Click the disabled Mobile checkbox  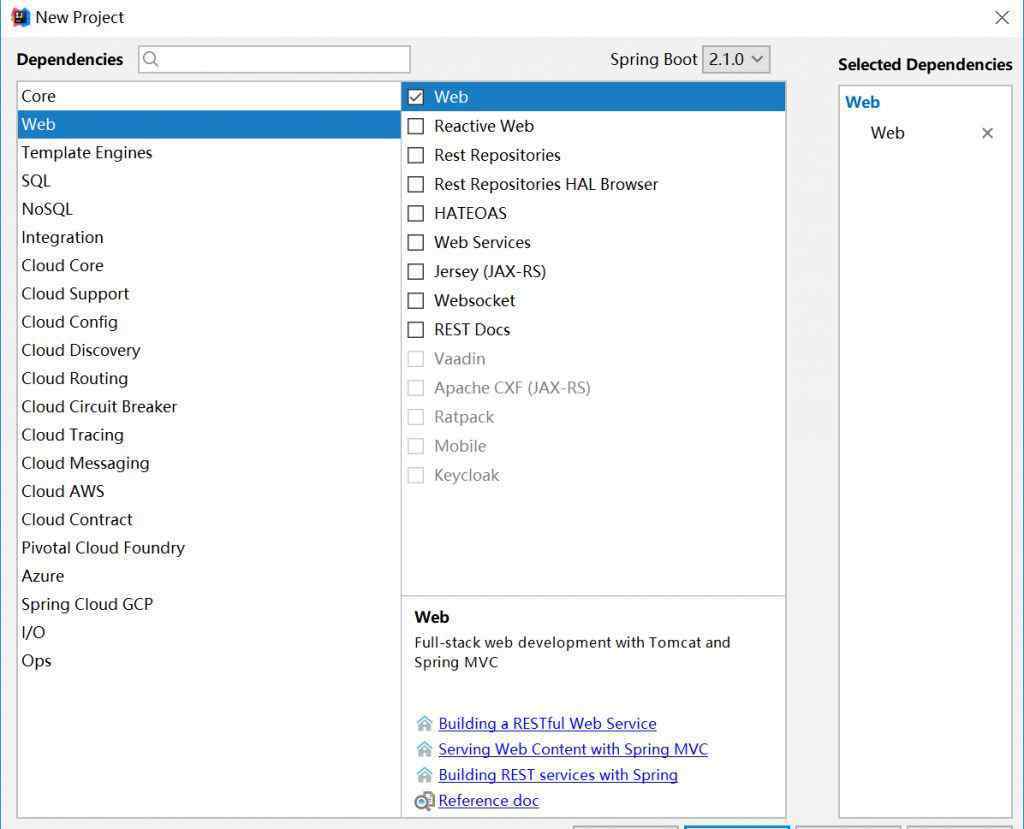pos(415,446)
